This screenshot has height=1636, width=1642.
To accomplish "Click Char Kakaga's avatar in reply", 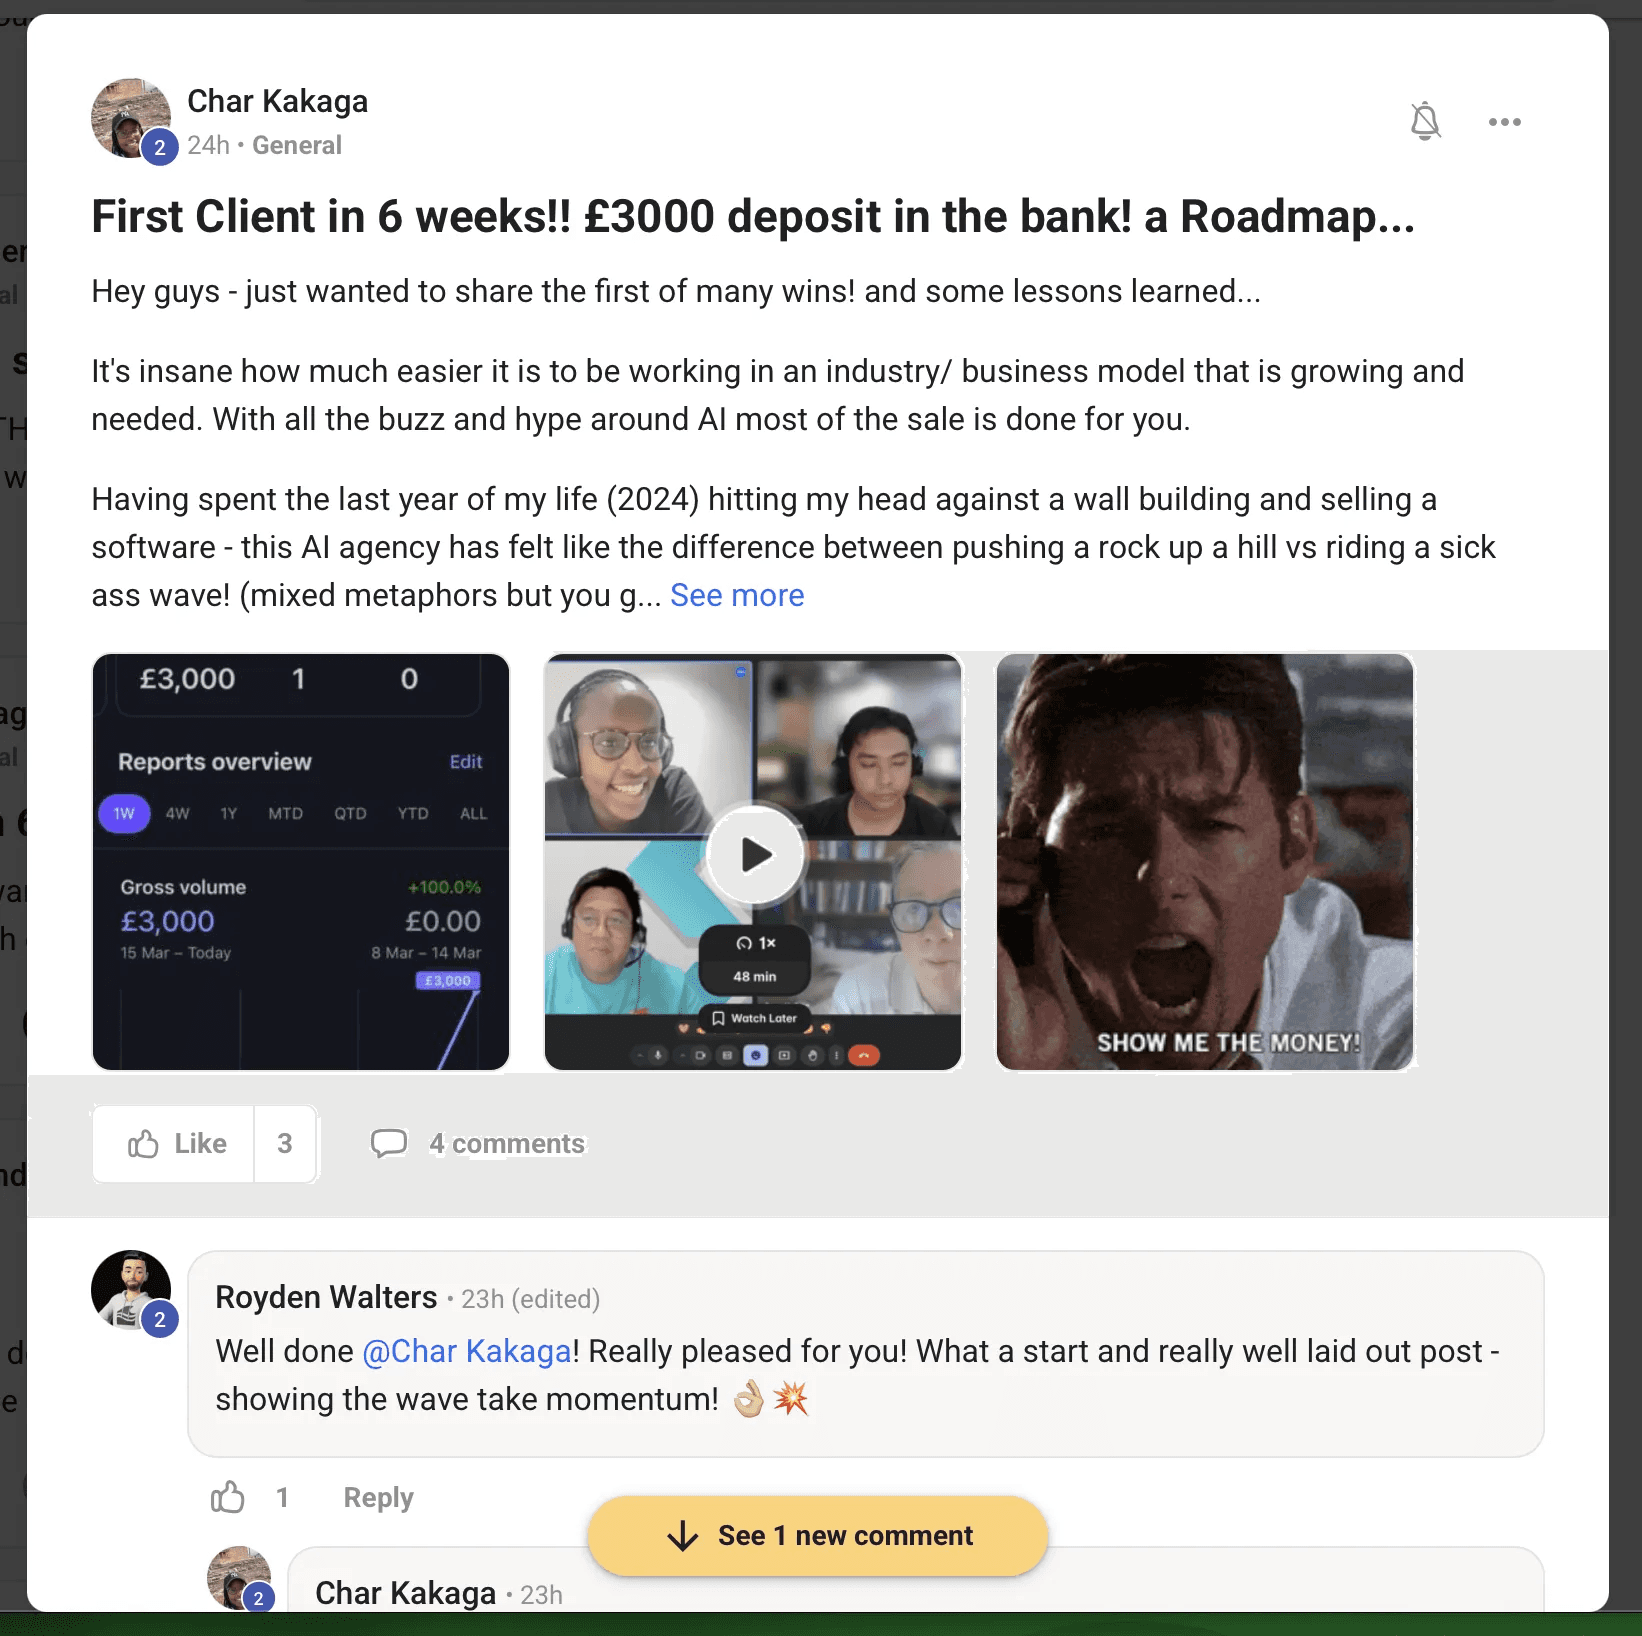I will pos(239,1578).
